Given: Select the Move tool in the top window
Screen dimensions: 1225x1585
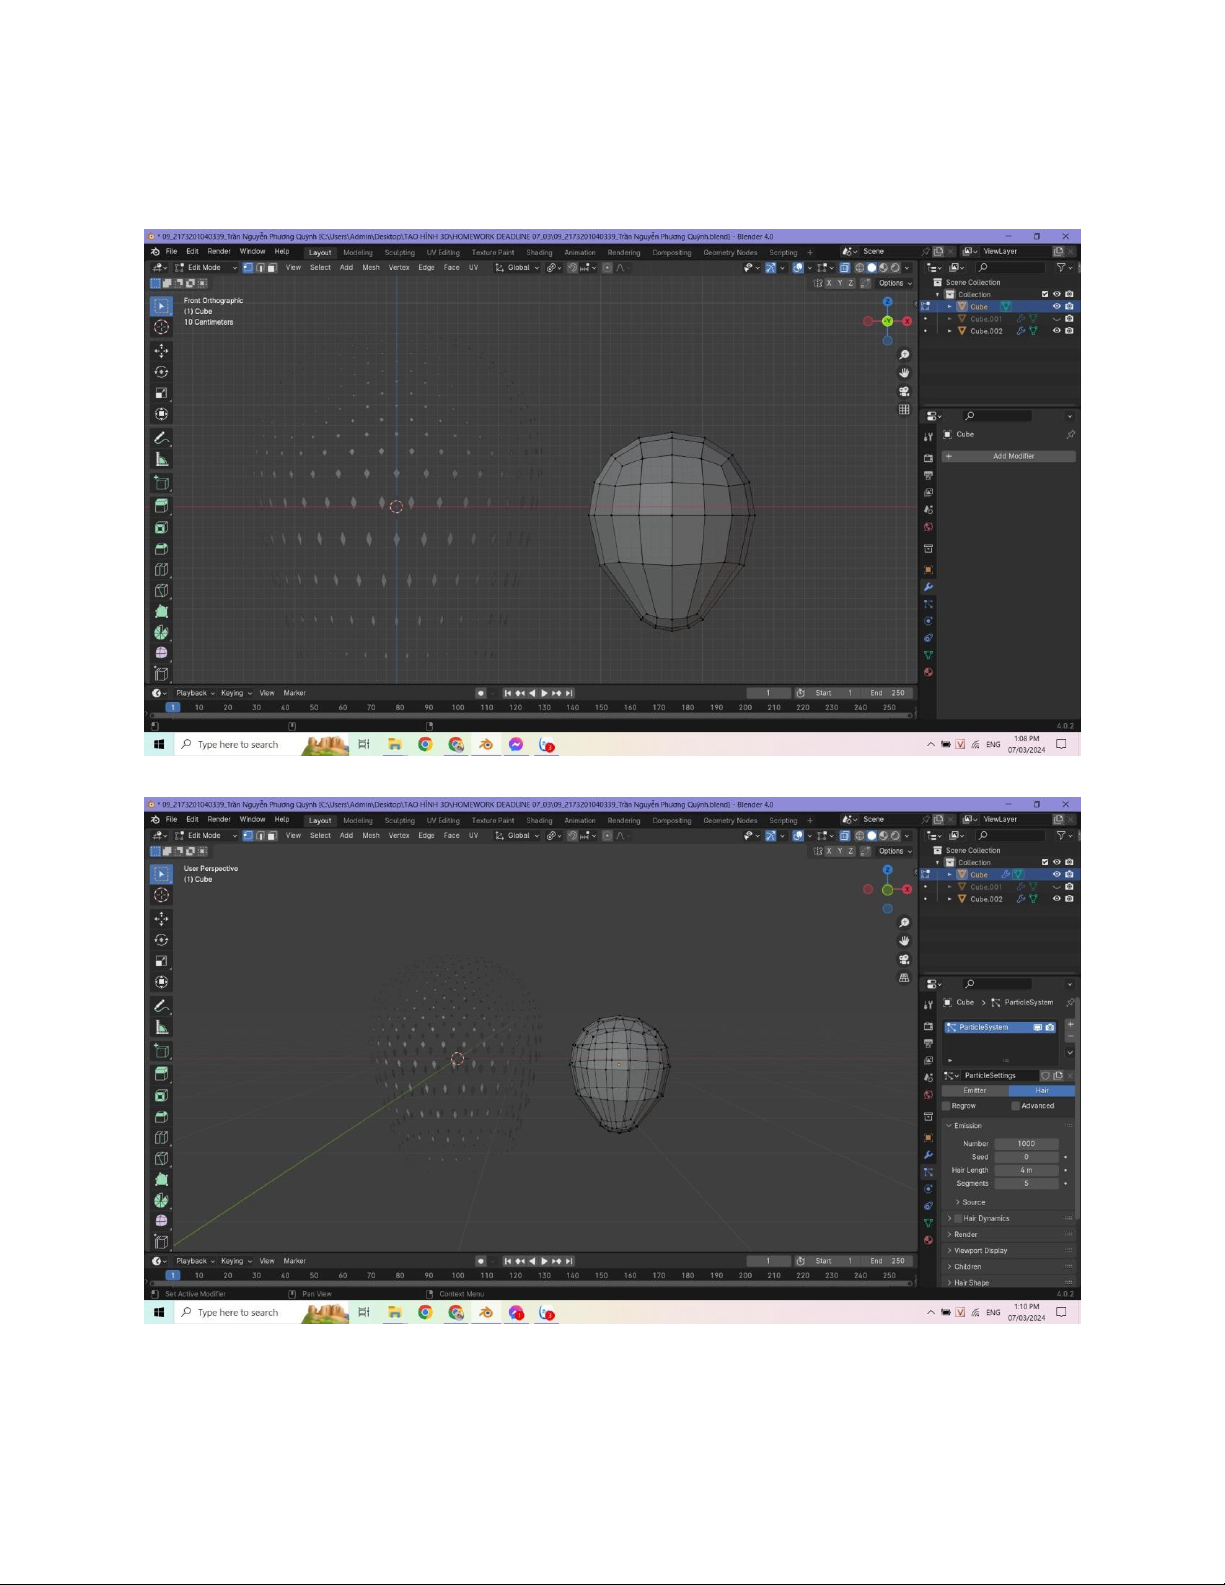Looking at the screenshot, I should (x=161, y=351).
